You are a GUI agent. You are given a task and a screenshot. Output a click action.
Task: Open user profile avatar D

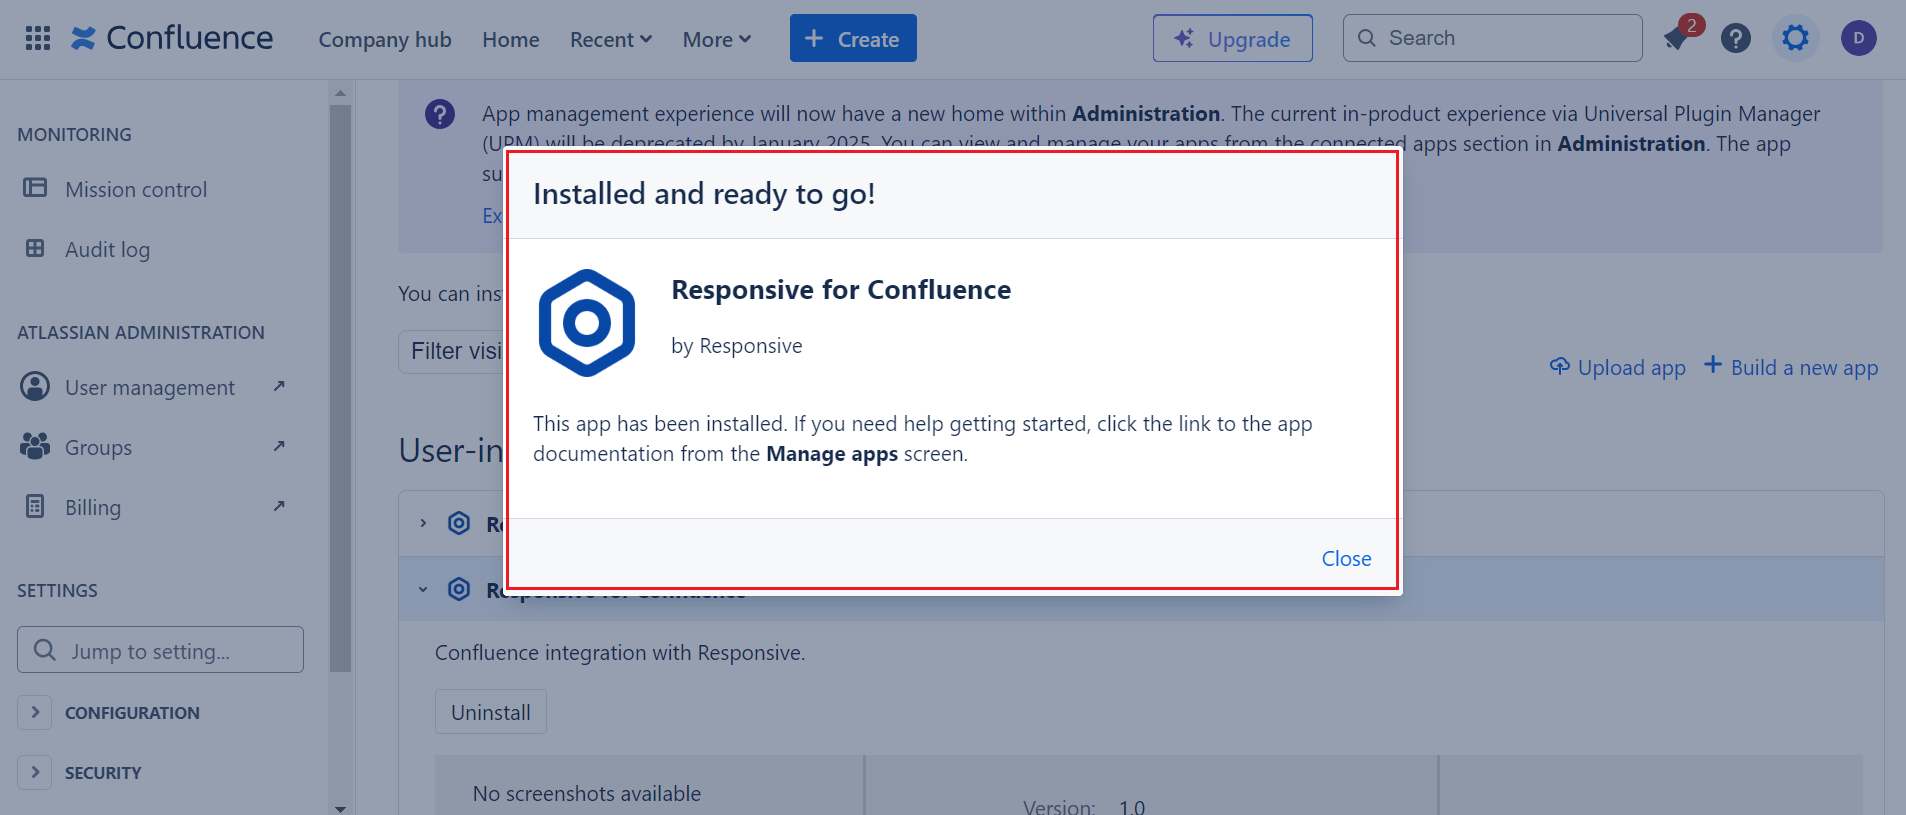[1859, 39]
